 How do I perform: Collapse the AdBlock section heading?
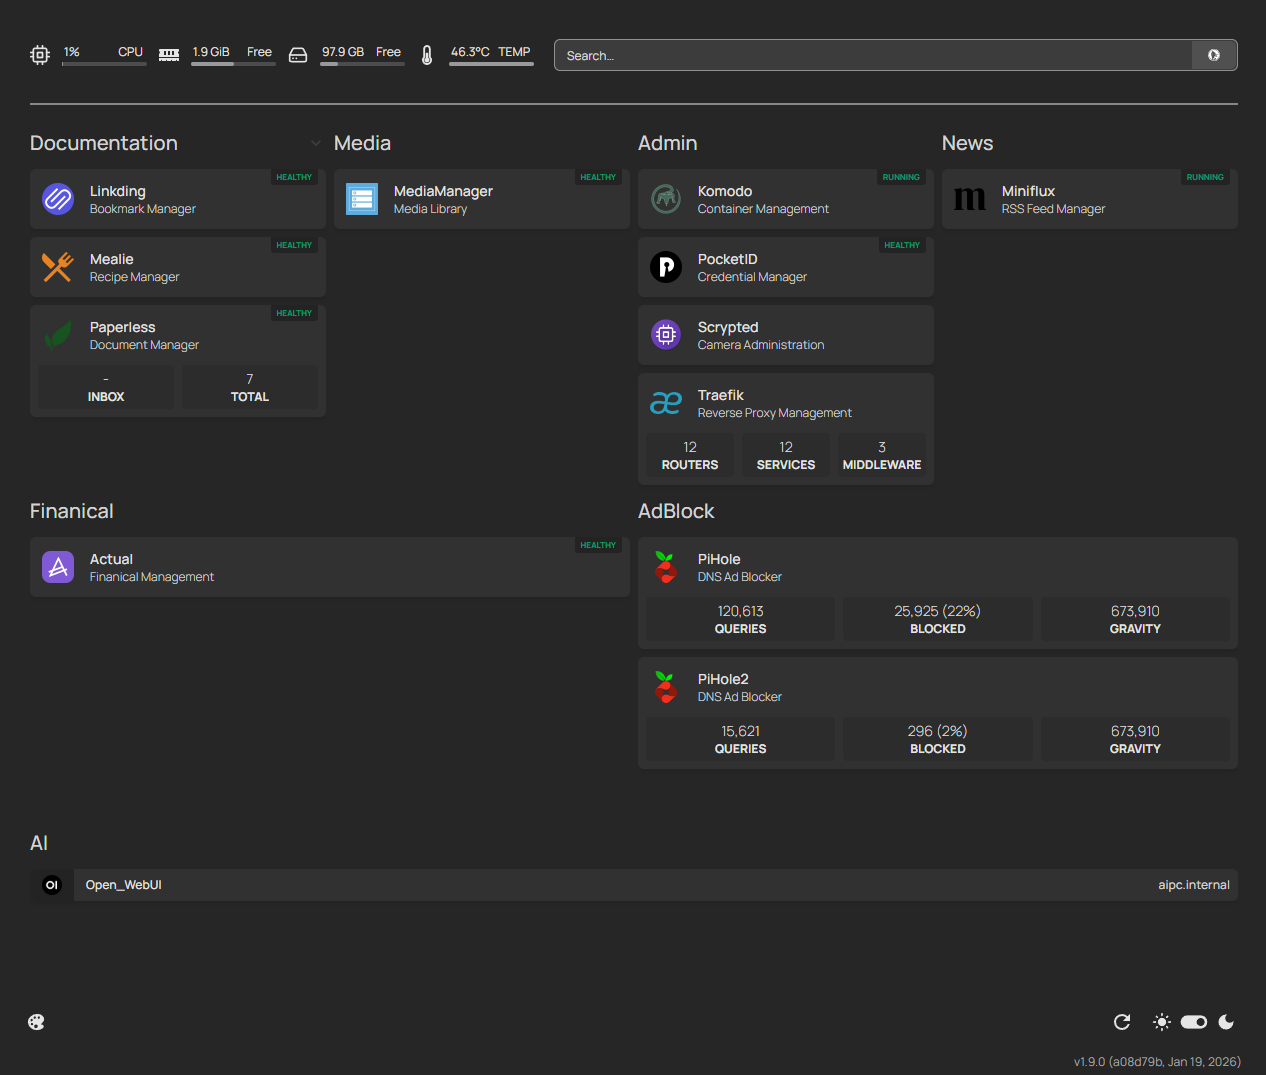(676, 511)
